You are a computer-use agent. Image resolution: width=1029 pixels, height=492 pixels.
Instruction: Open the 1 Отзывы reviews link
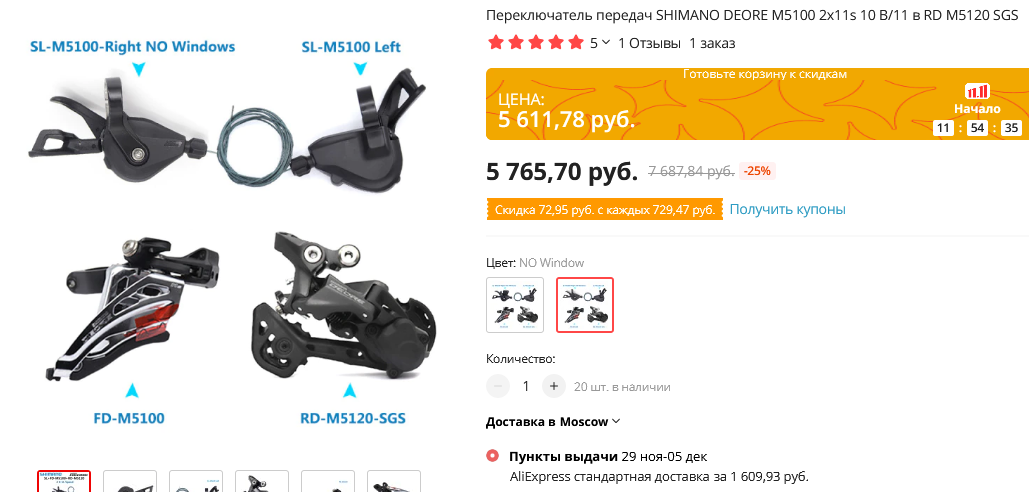(x=650, y=43)
